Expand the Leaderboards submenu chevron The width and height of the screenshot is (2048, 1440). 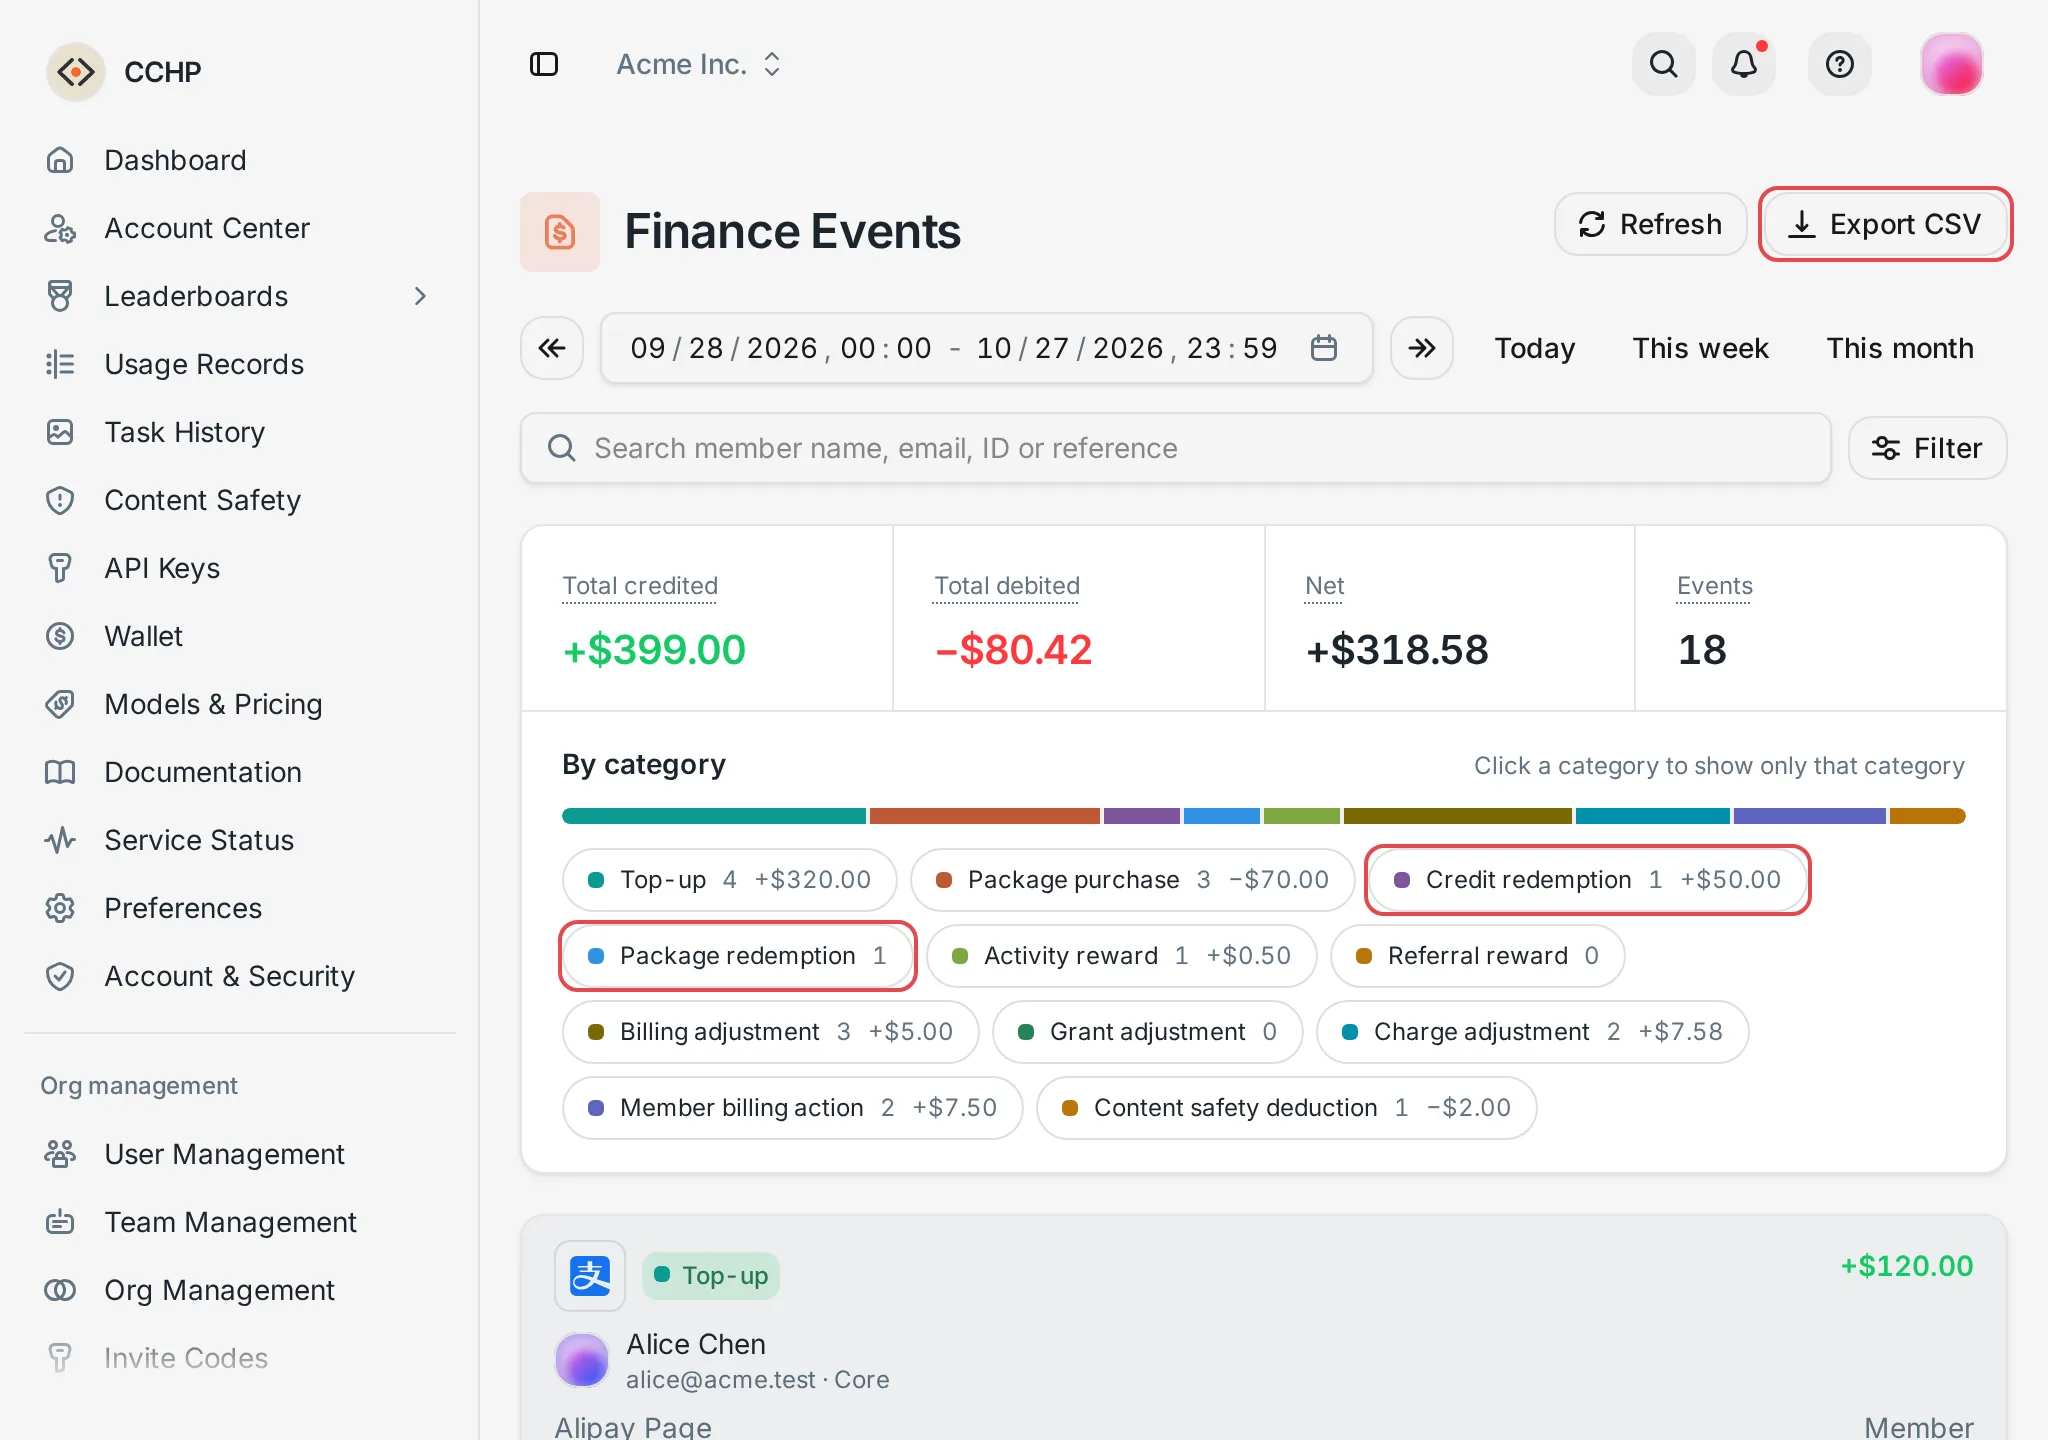click(420, 296)
